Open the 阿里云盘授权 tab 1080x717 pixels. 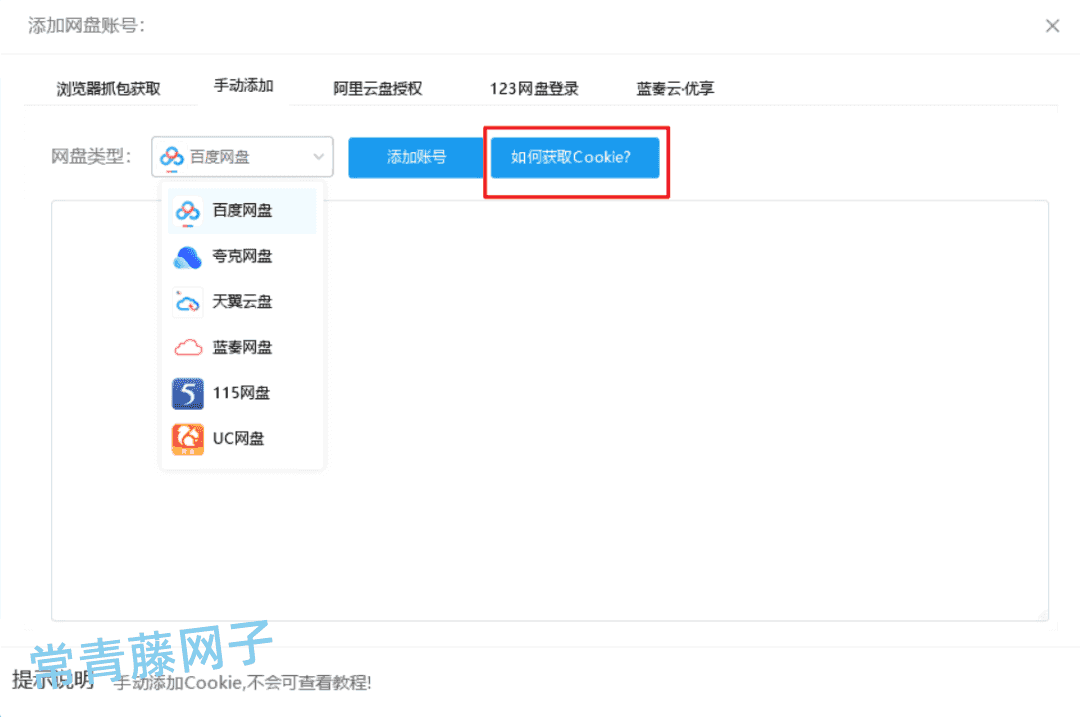click(x=377, y=89)
